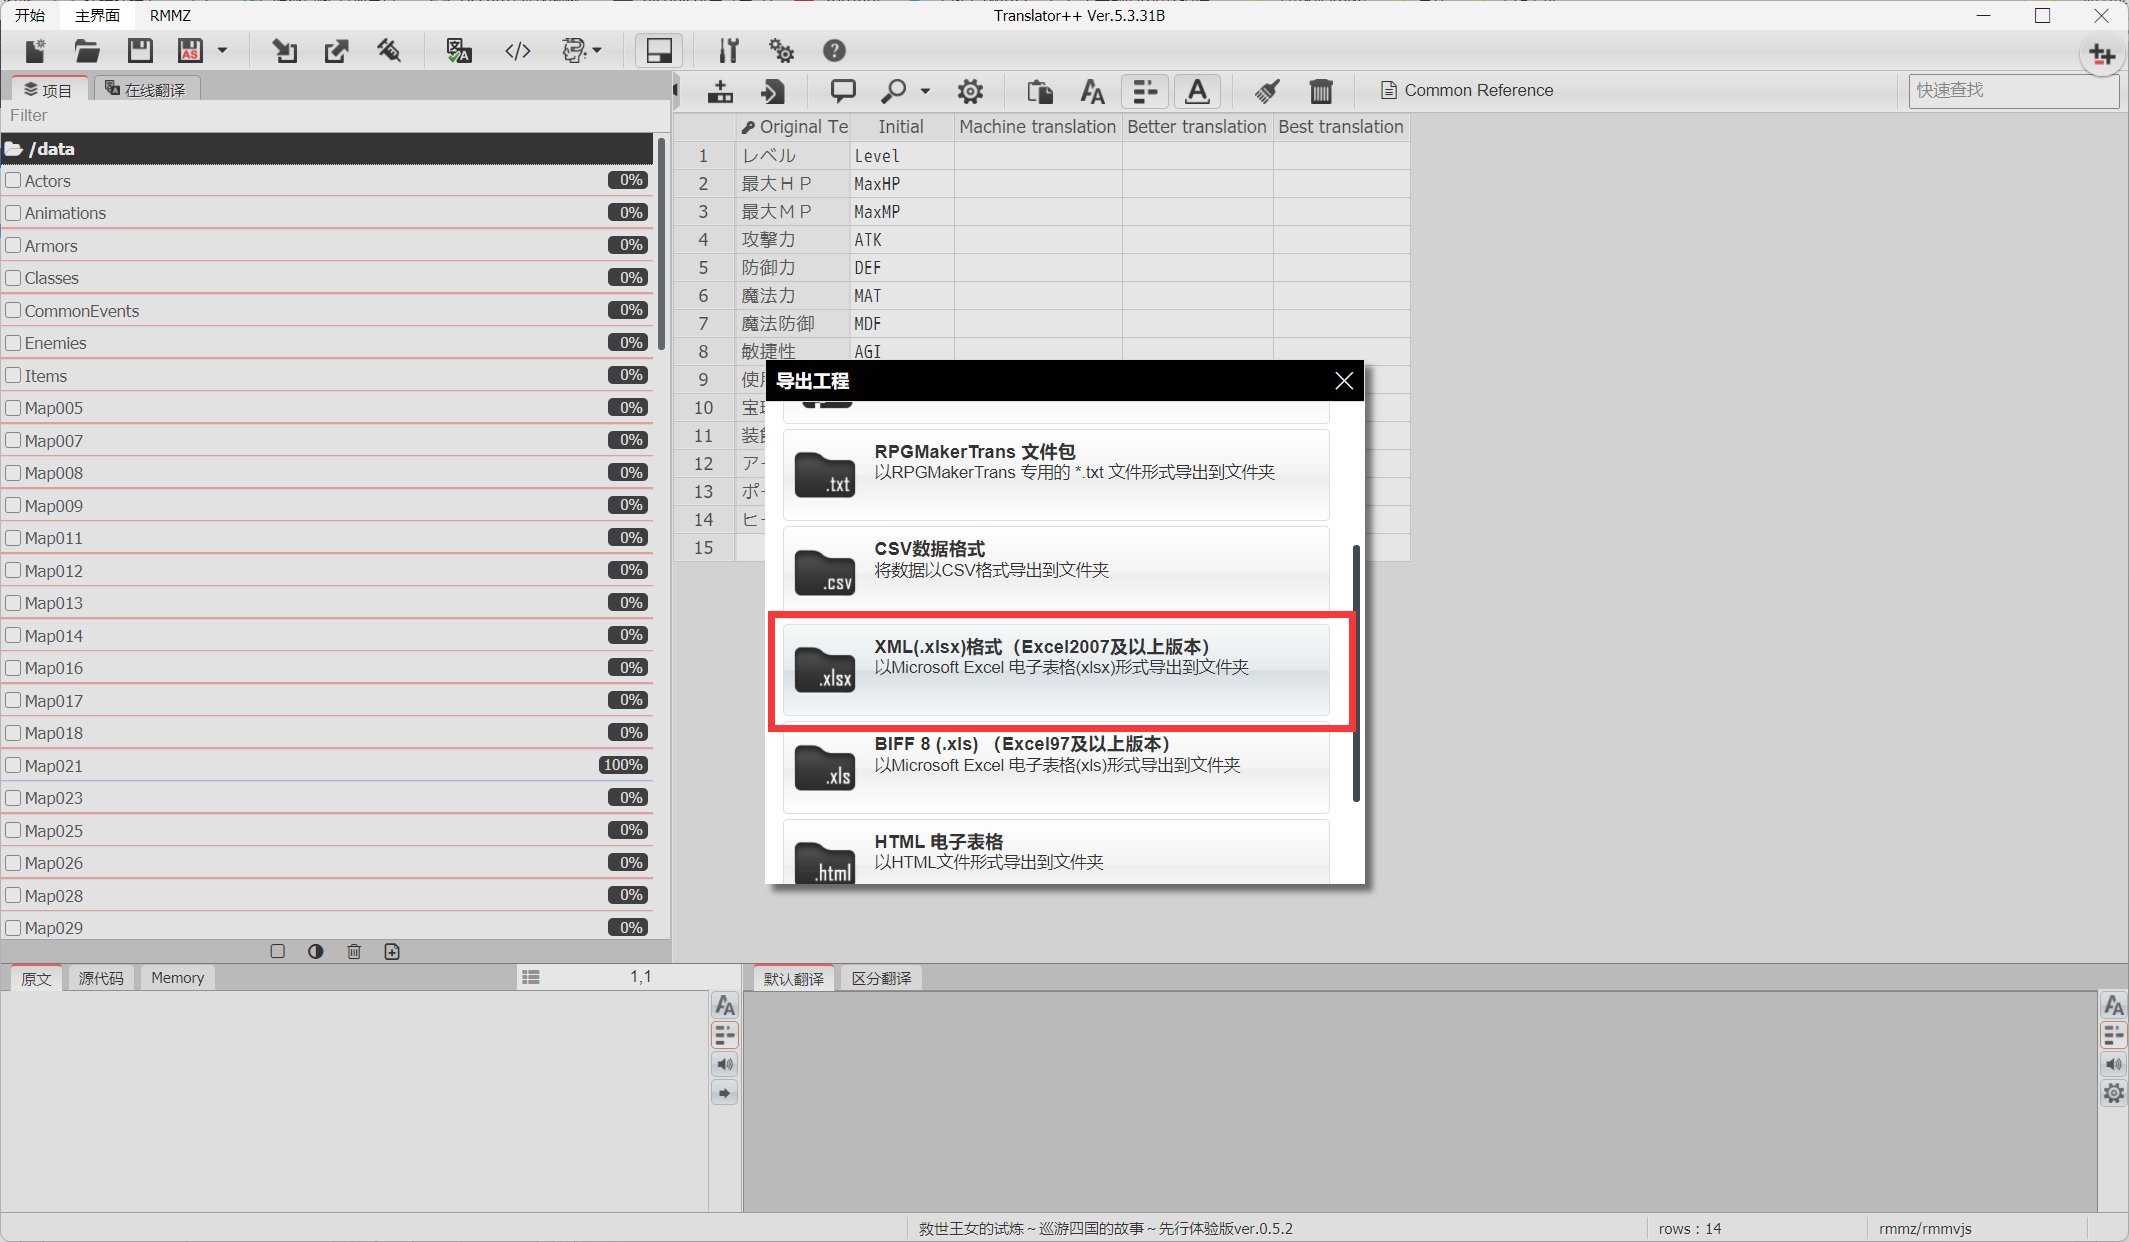This screenshot has width=2129, height=1242.
Task: Choose XML (.xlsx) export format
Action: 1055,669
